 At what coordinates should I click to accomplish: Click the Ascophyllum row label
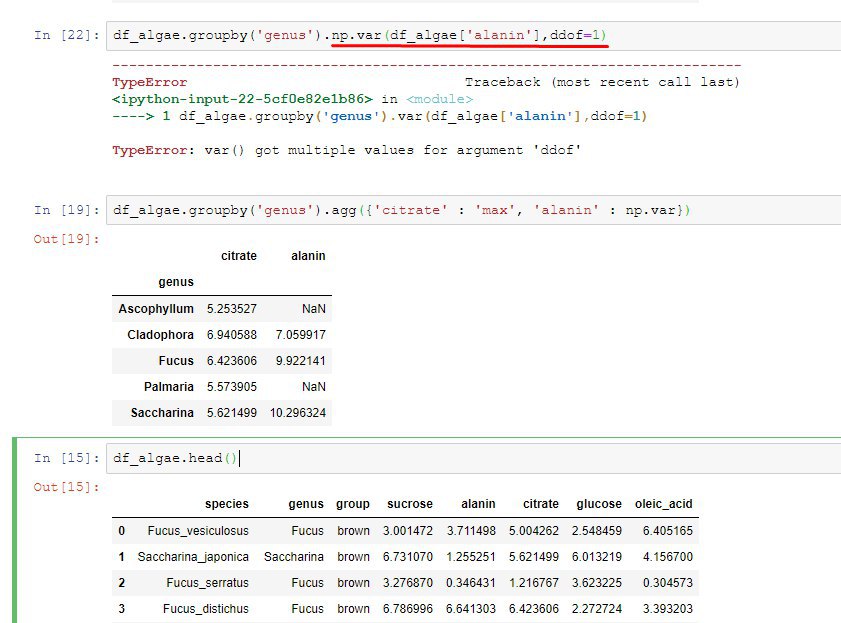(156, 309)
